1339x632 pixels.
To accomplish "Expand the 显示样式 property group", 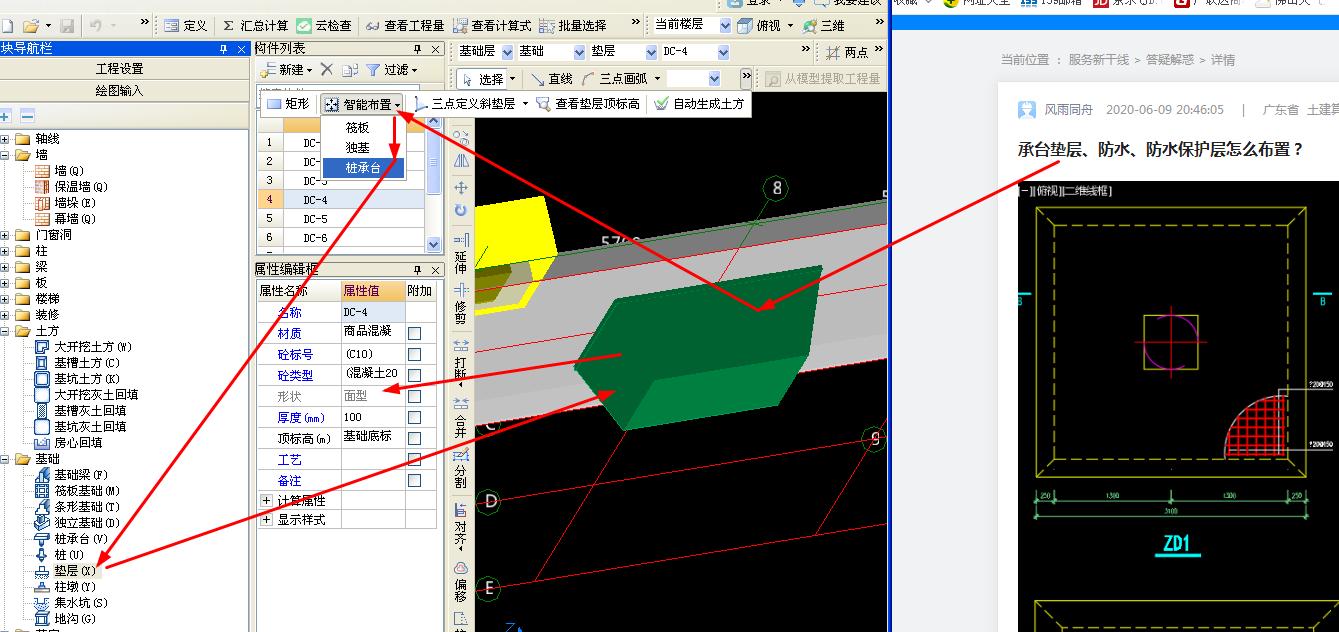I will [266, 520].
